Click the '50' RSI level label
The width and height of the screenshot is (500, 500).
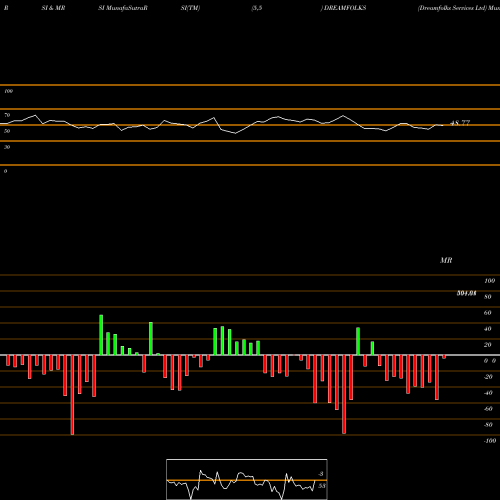click(7, 131)
